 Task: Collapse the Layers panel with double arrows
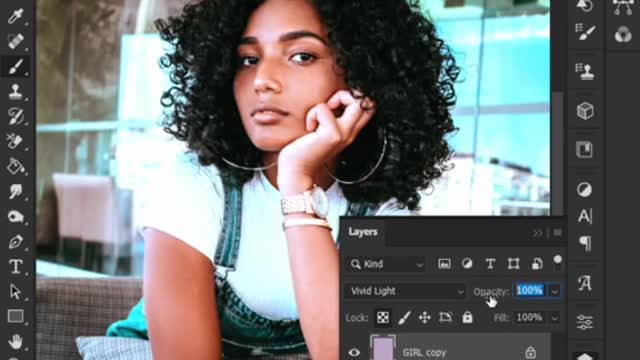537,233
